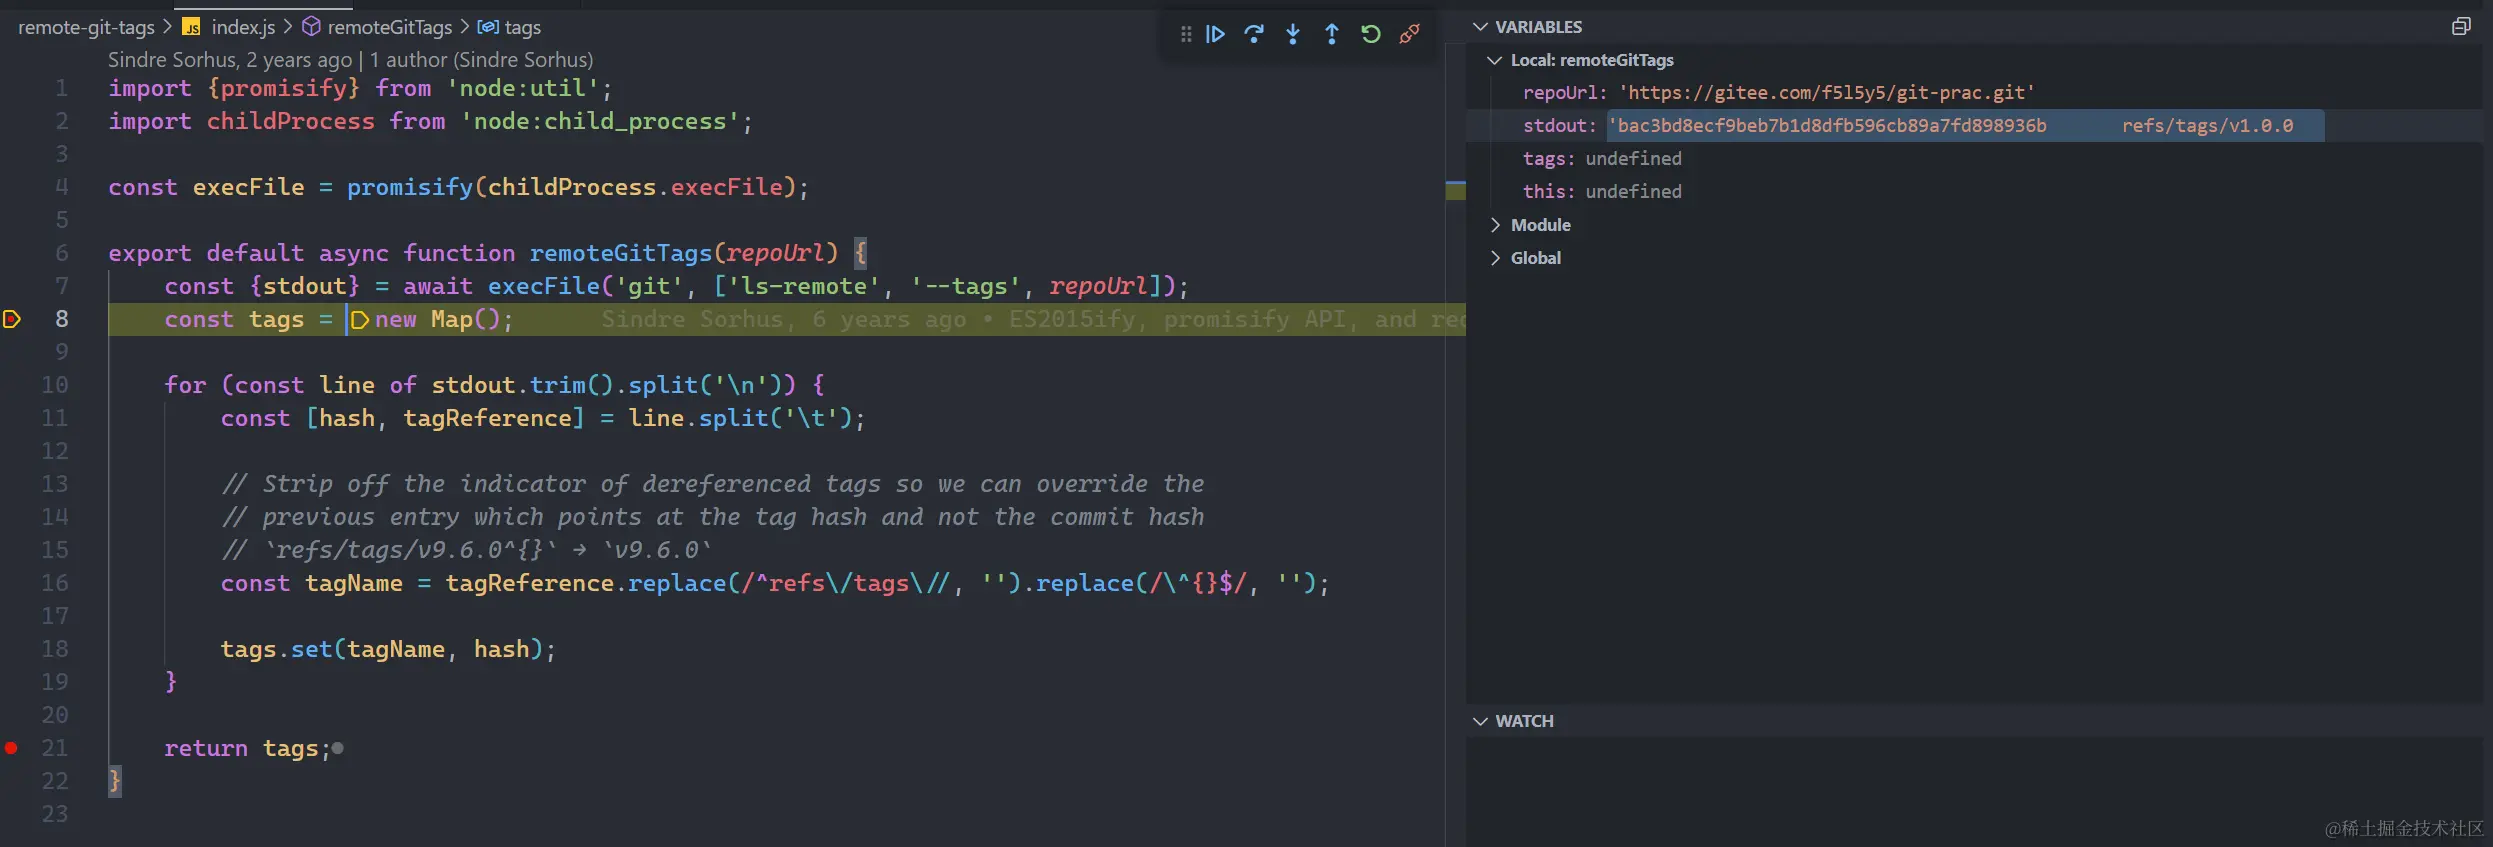
Task: Click the git blame author CodeLens
Action: coord(350,60)
